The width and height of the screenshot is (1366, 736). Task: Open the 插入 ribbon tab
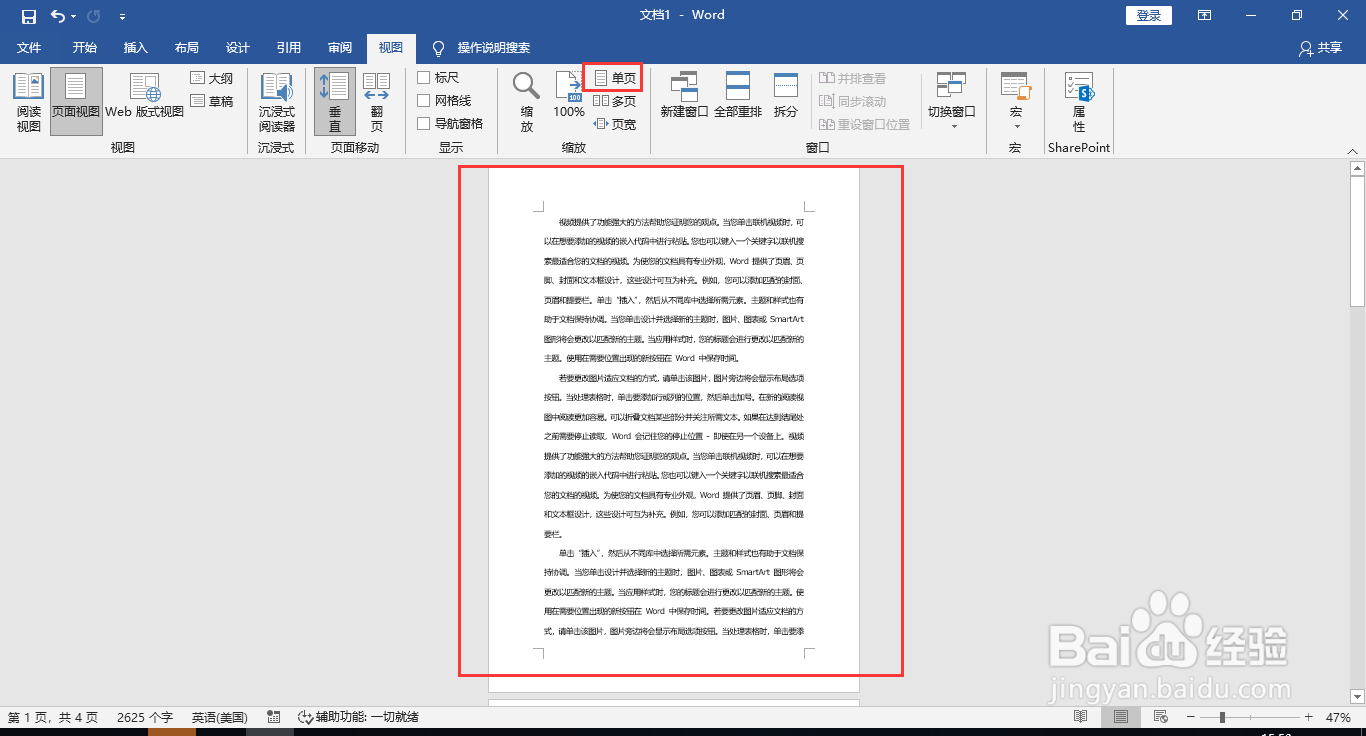point(135,47)
